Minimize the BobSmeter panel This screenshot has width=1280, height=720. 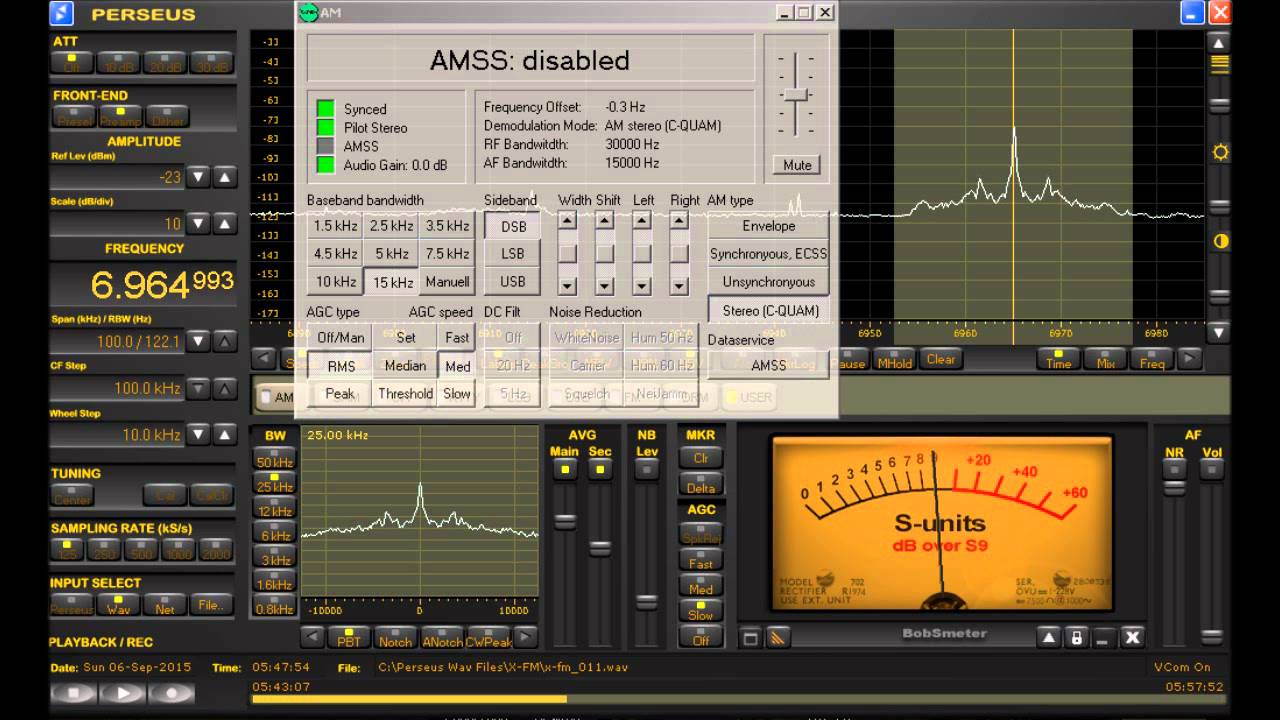pyautogui.click(x=1104, y=638)
